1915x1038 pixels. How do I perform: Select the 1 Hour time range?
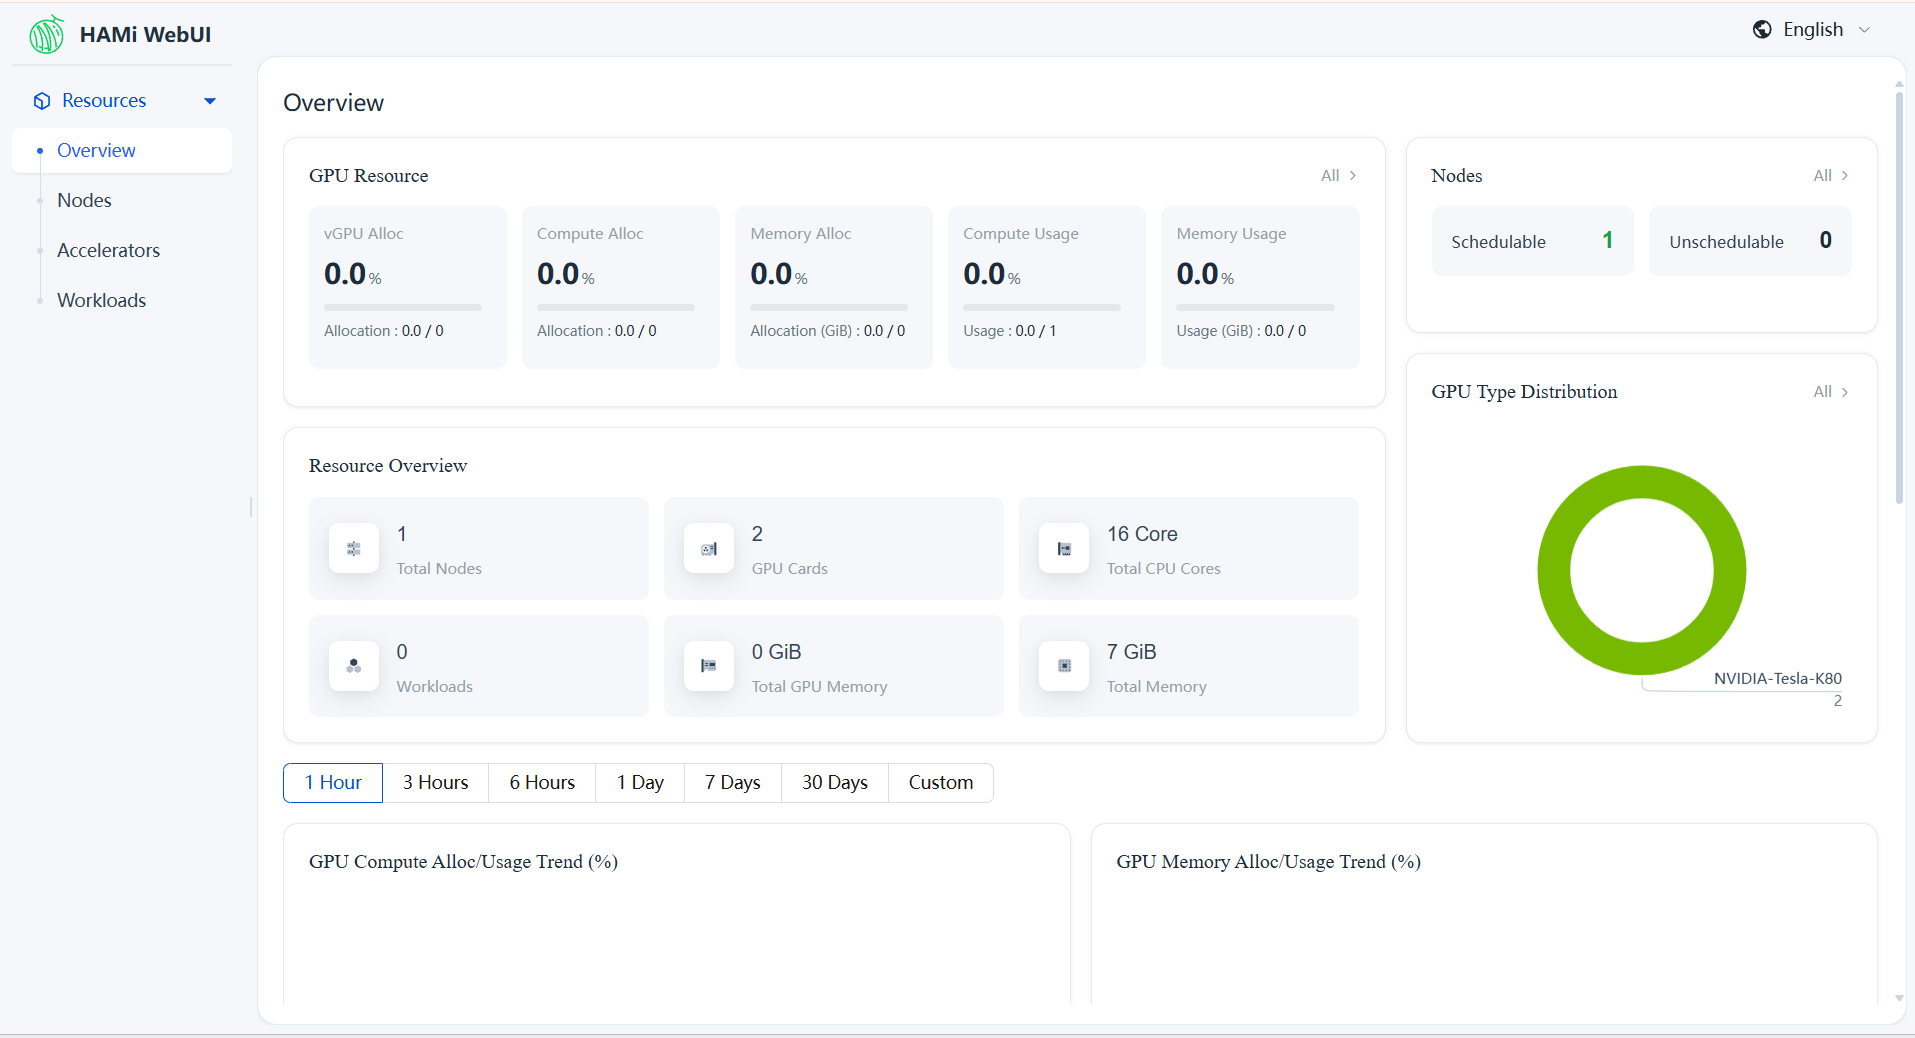pyautogui.click(x=333, y=783)
